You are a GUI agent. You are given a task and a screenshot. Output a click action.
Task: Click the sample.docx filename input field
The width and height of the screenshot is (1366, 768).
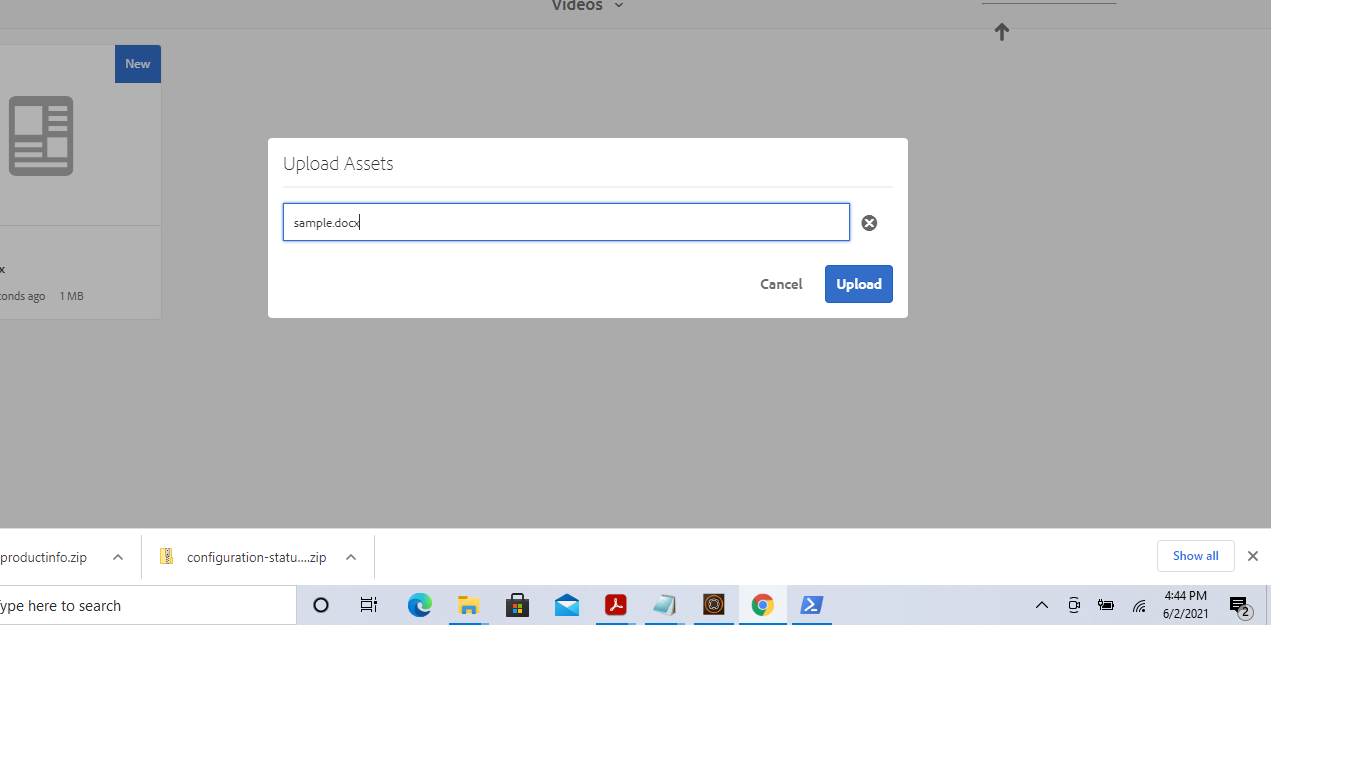(566, 221)
